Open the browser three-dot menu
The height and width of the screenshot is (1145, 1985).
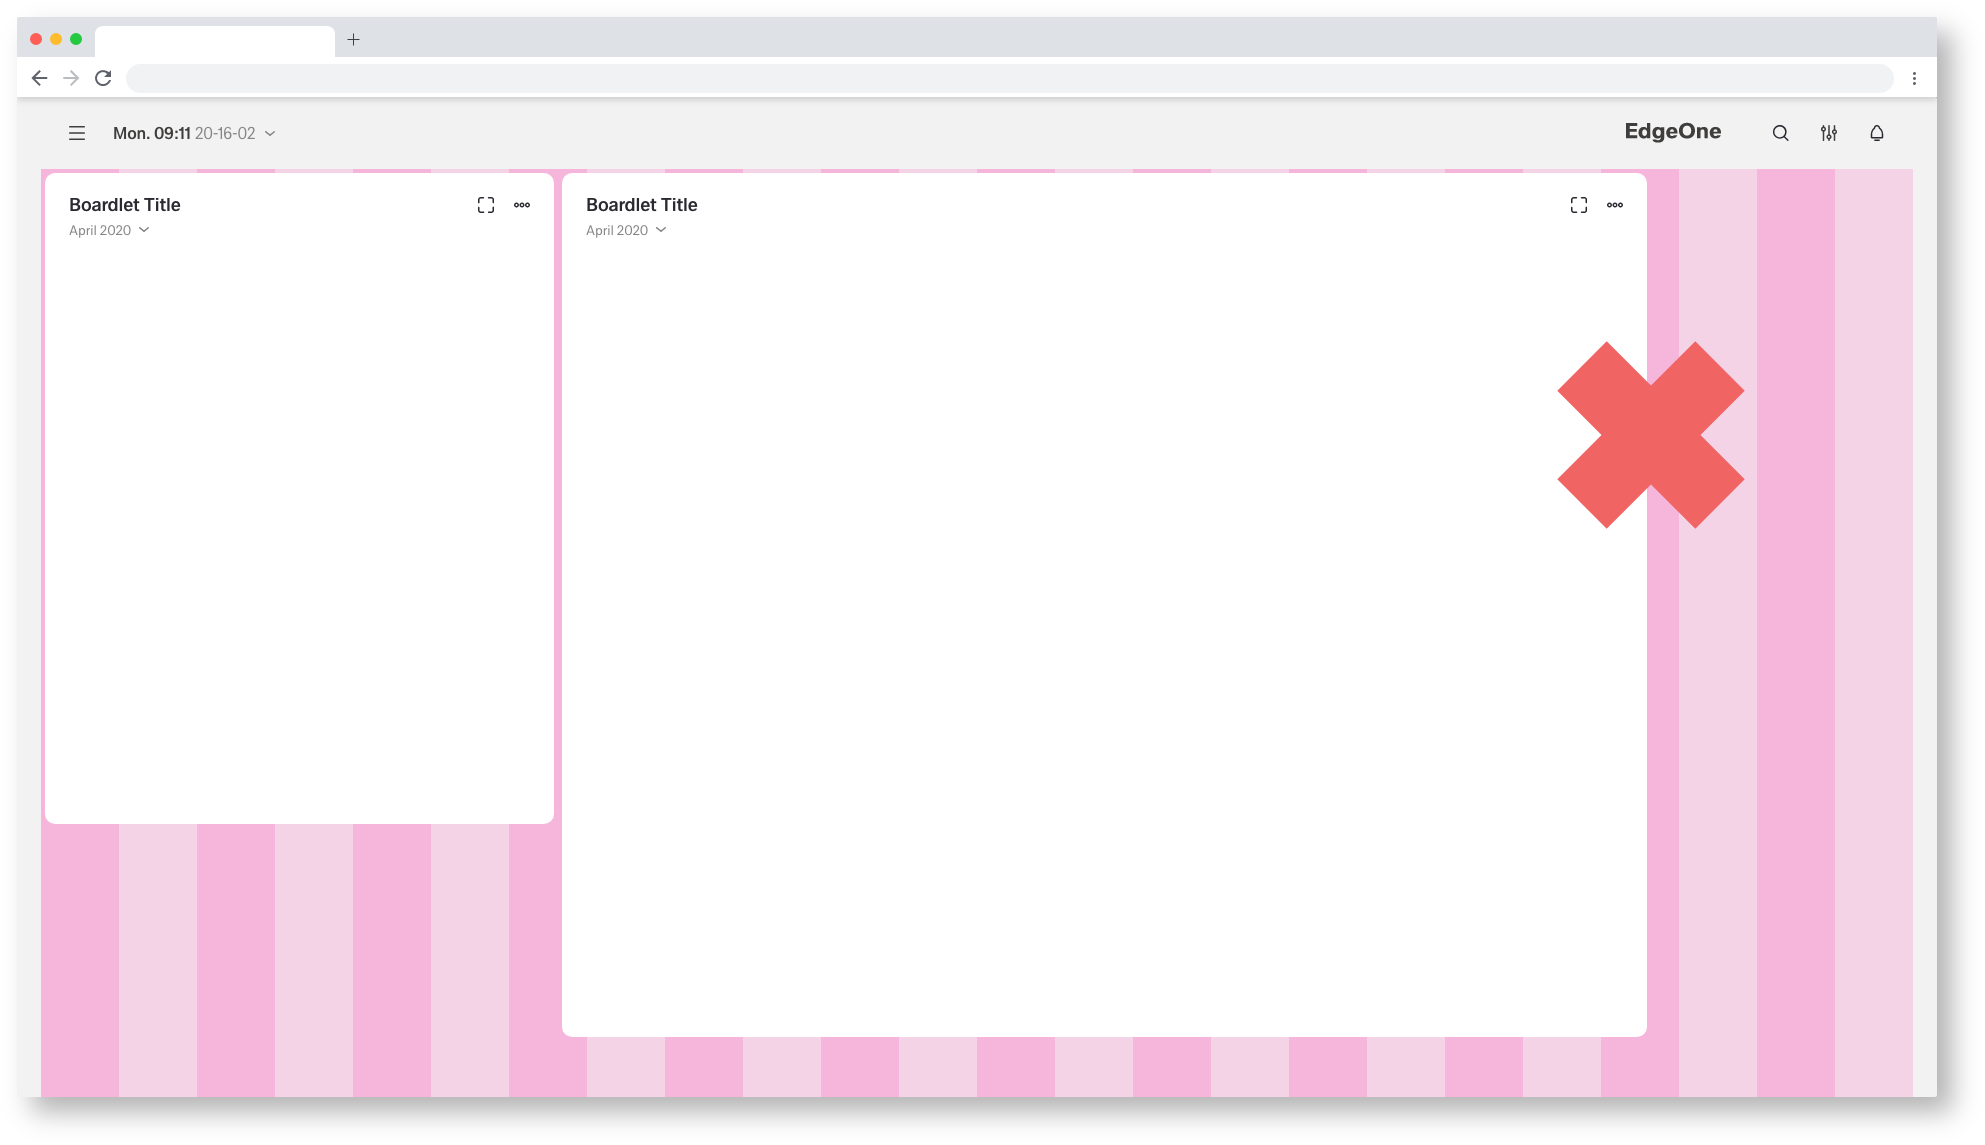pos(1914,78)
